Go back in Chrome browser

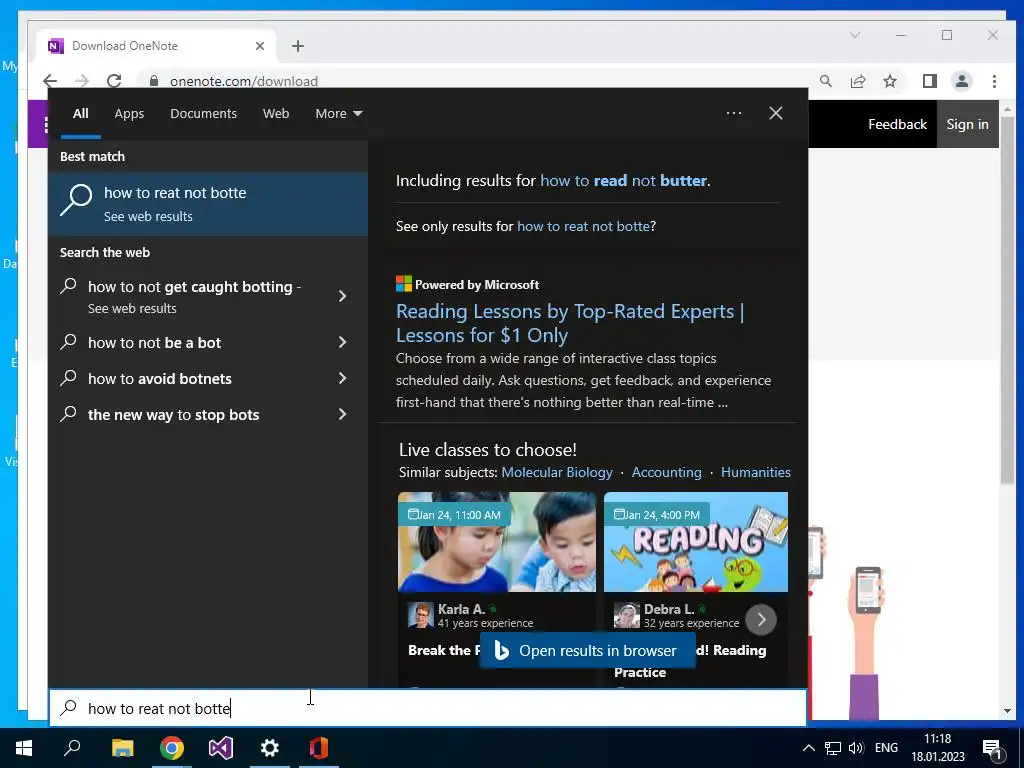(50, 81)
